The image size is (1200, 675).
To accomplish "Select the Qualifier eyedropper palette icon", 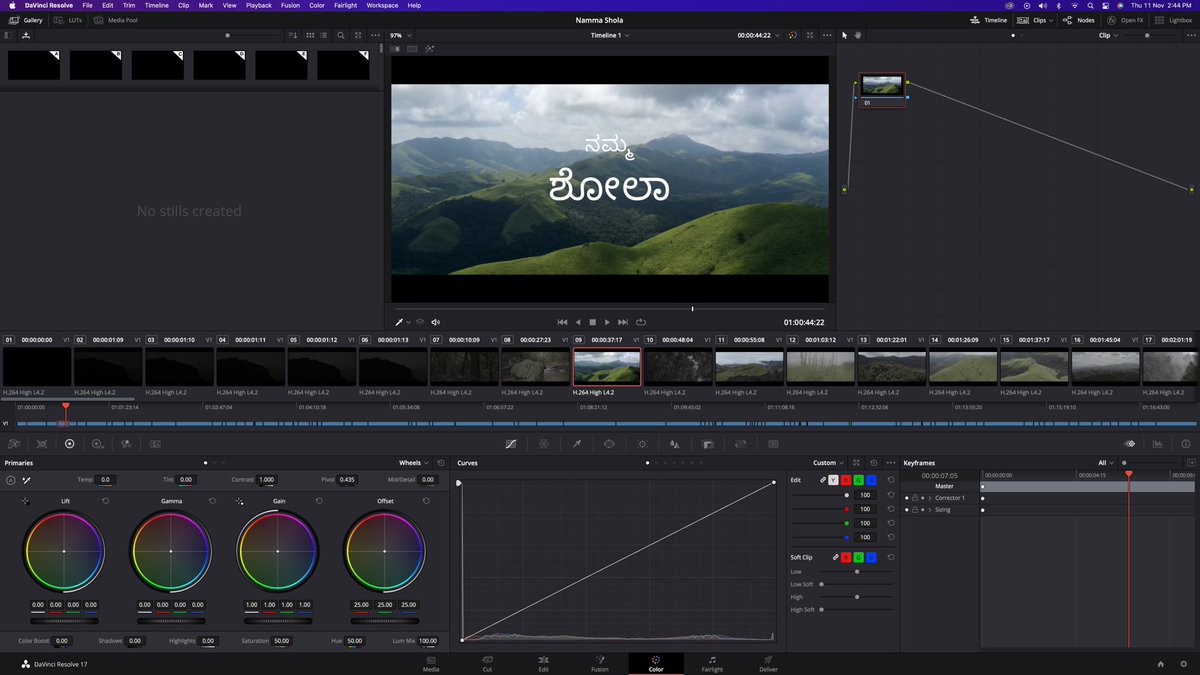I will (x=577, y=443).
